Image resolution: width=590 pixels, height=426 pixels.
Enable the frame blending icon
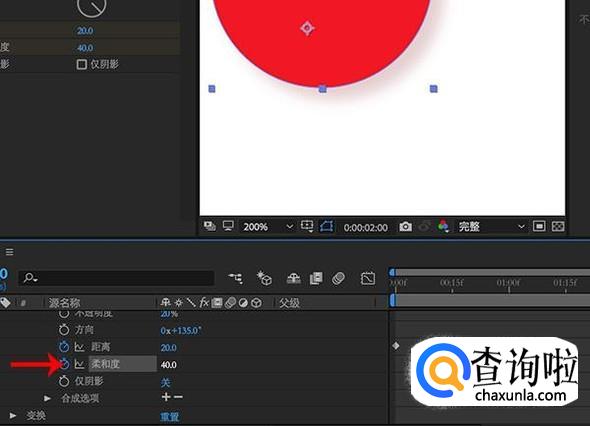pyautogui.click(x=316, y=278)
